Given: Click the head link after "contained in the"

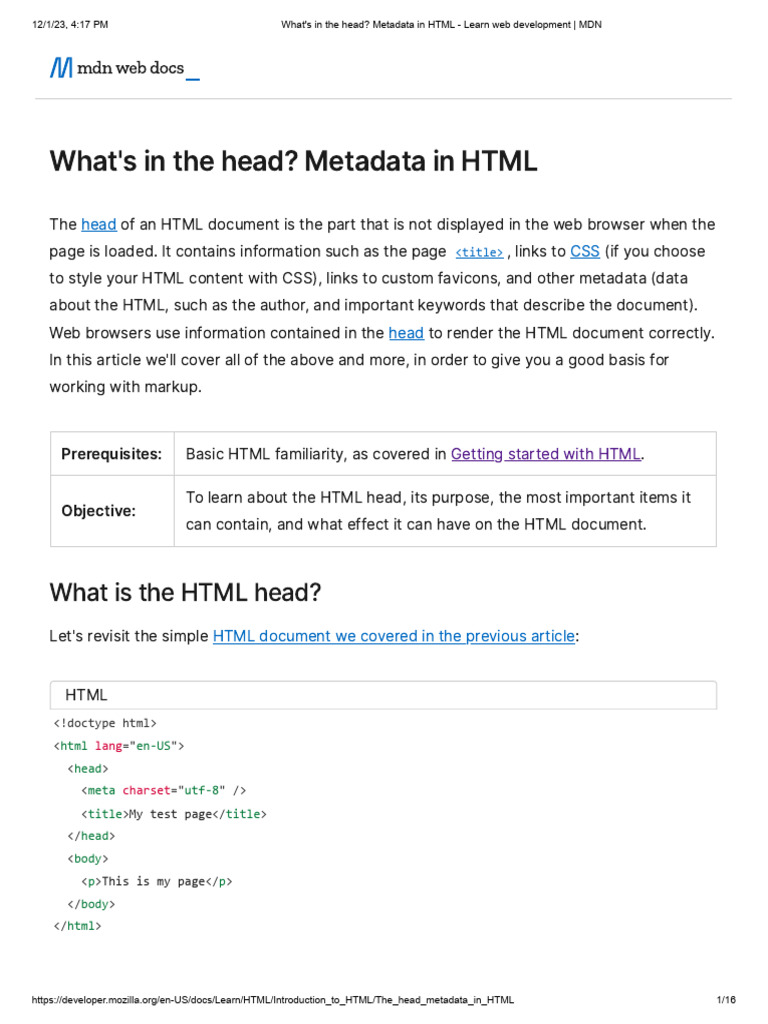Looking at the screenshot, I should tap(406, 332).
